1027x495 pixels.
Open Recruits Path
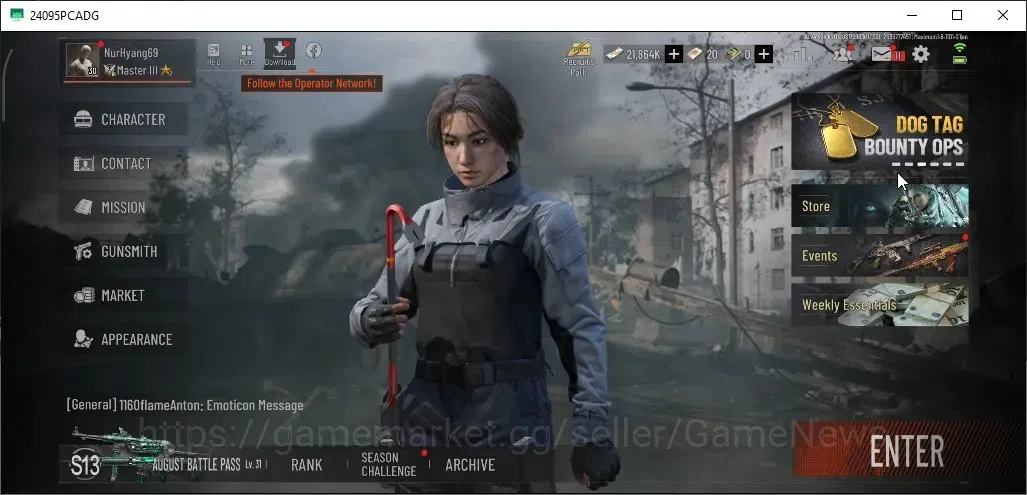(x=579, y=58)
